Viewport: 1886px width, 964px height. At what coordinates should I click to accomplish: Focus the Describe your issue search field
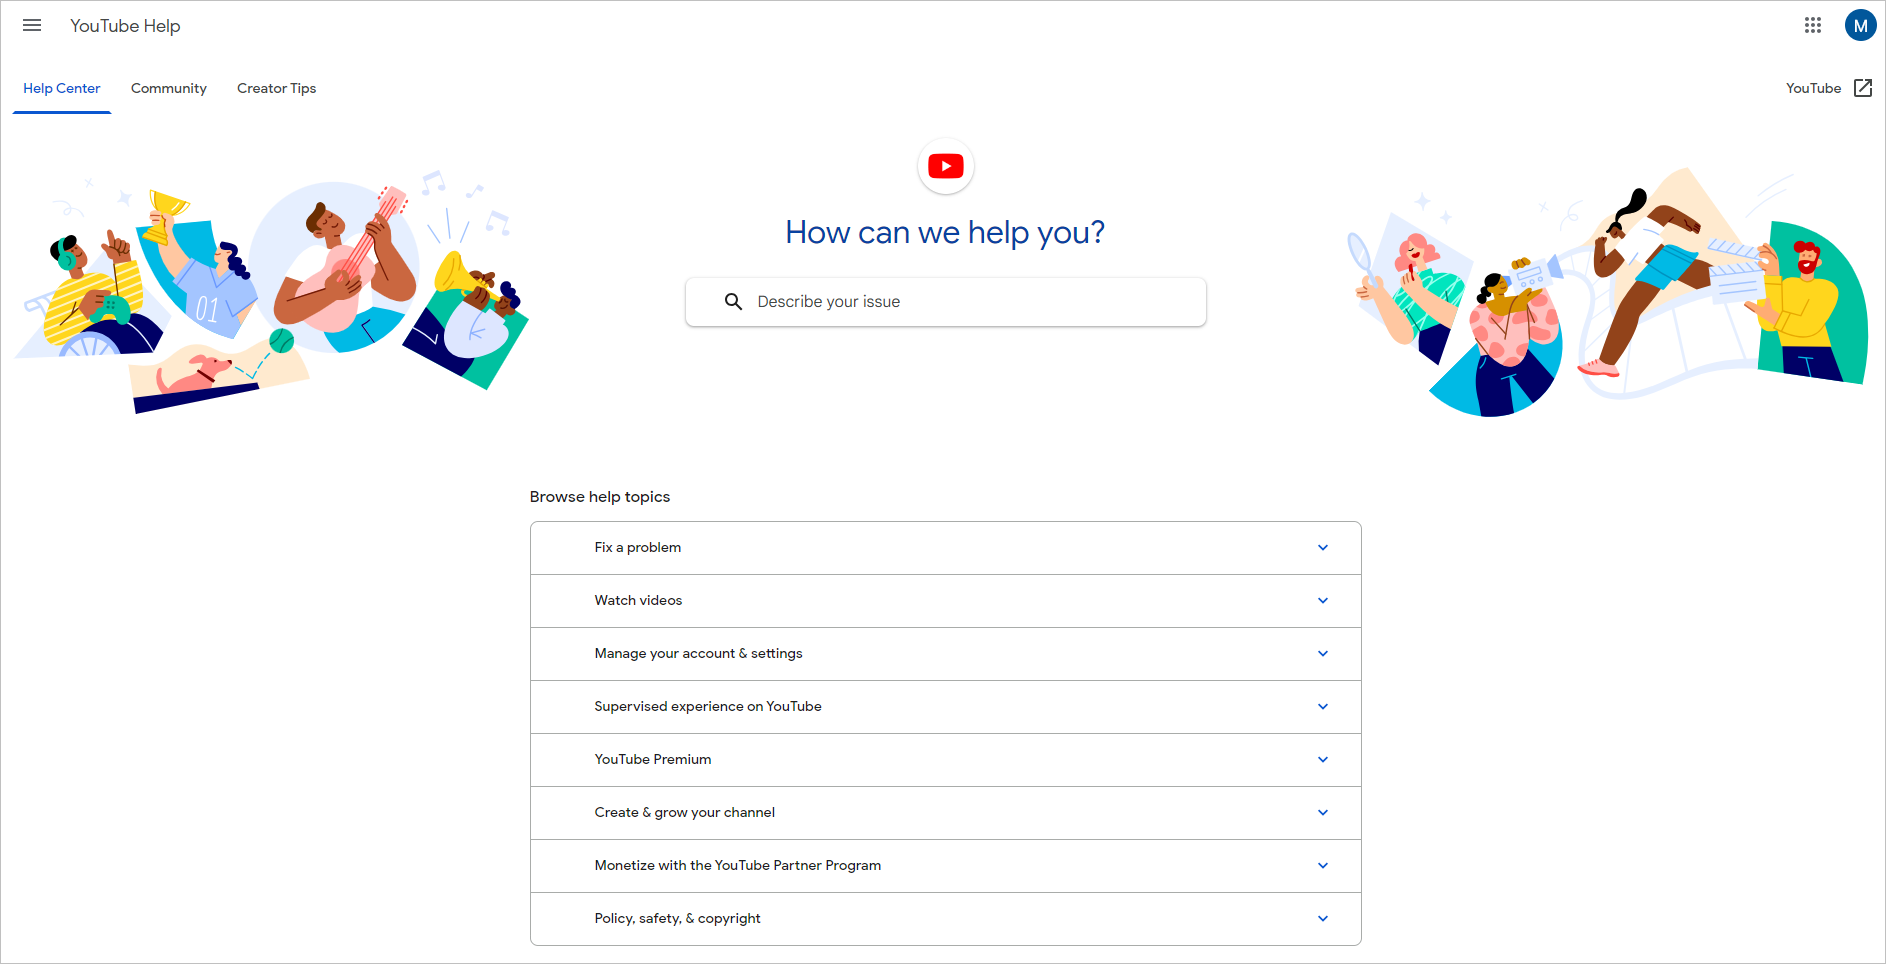coord(946,302)
